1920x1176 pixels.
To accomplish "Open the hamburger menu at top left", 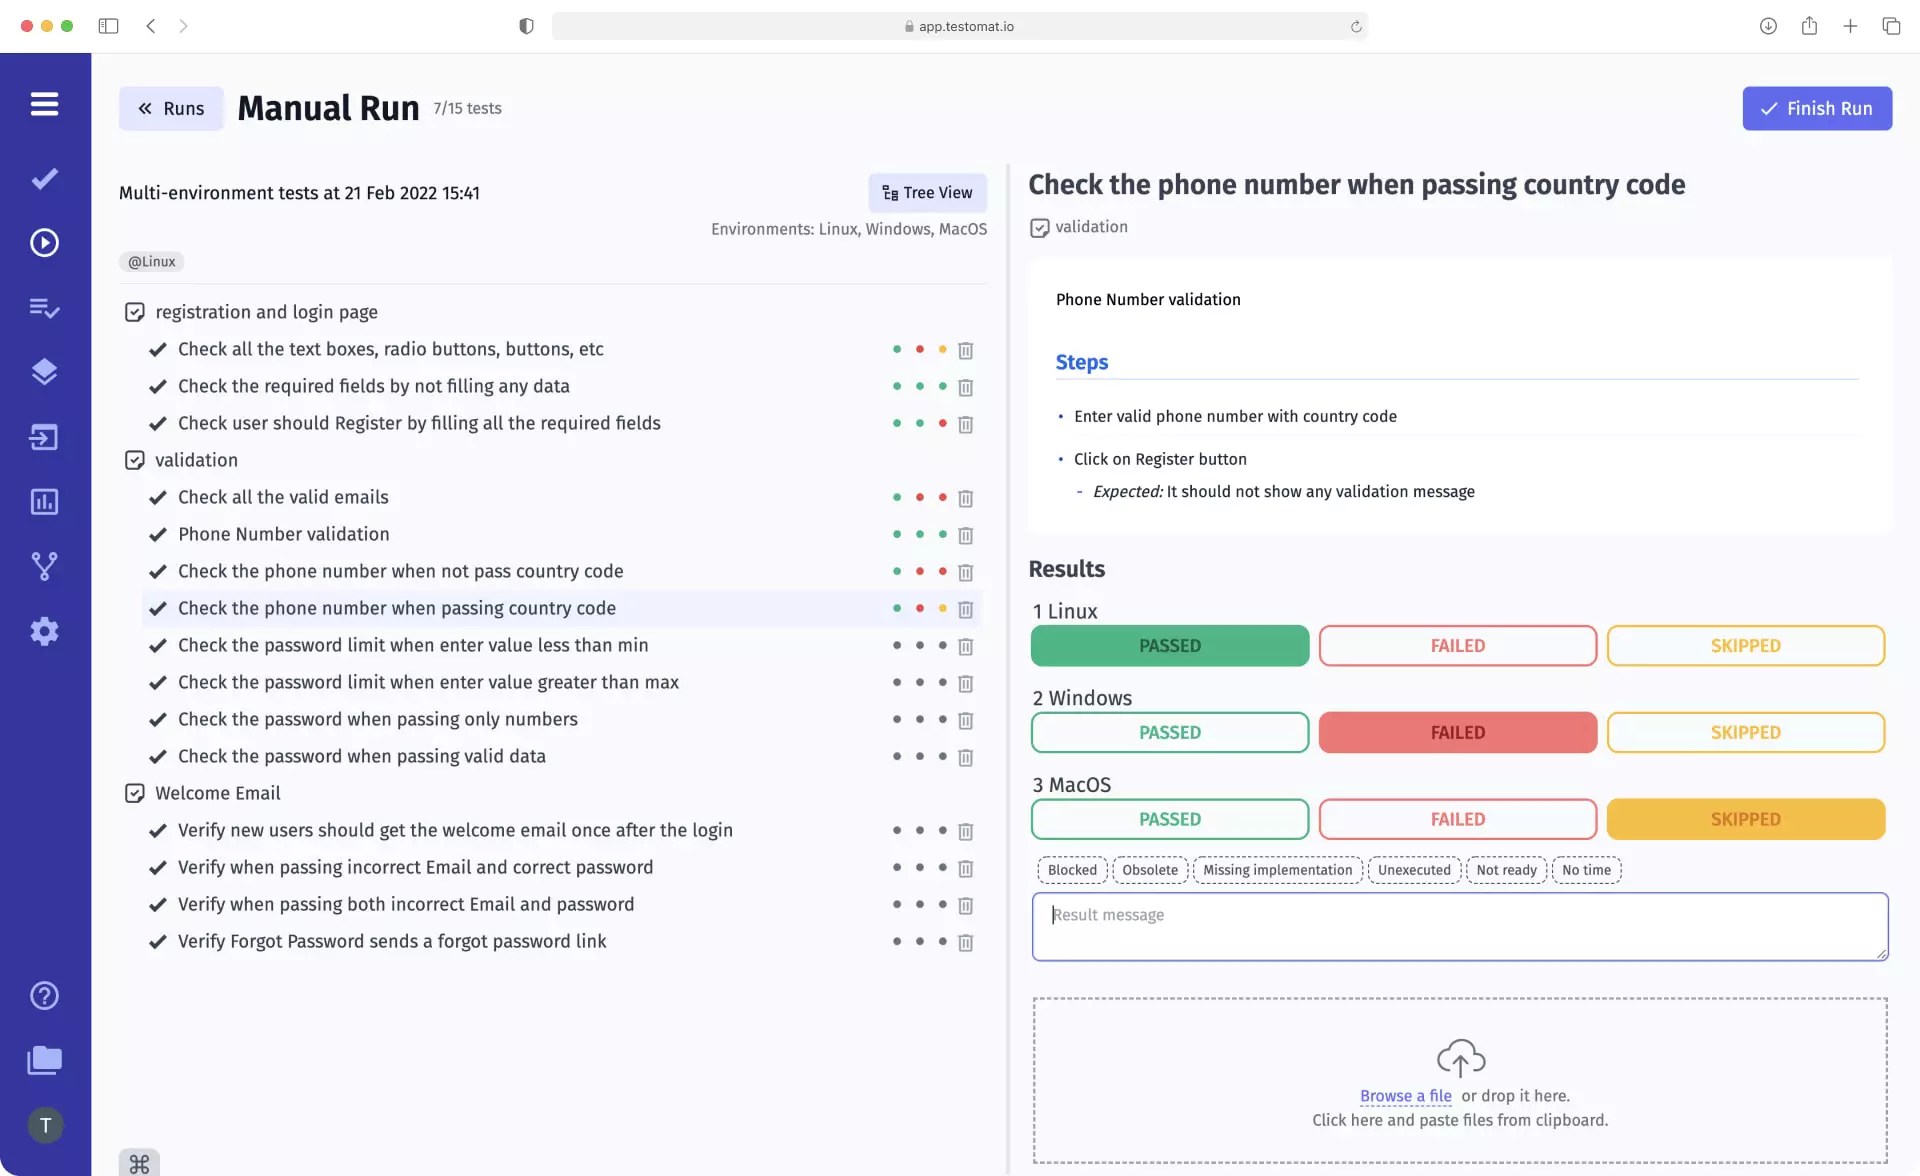I will tap(45, 104).
